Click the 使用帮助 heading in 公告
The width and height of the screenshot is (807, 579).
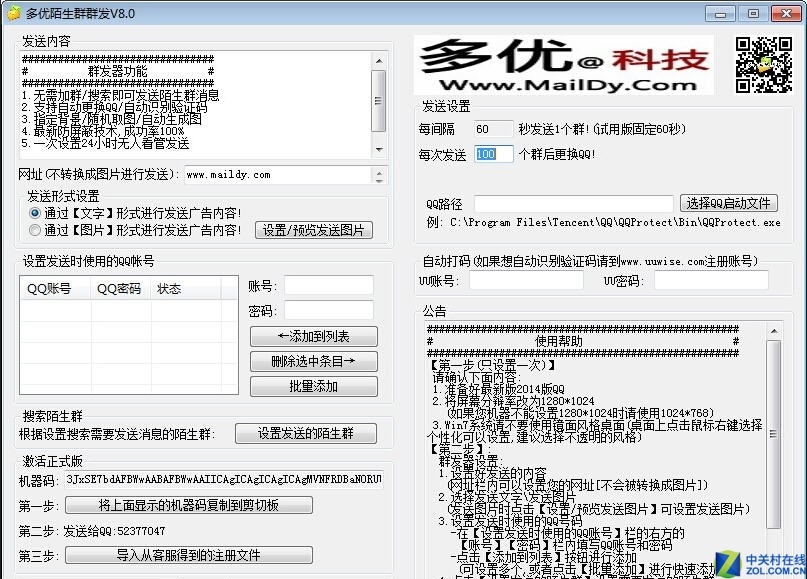pos(559,341)
